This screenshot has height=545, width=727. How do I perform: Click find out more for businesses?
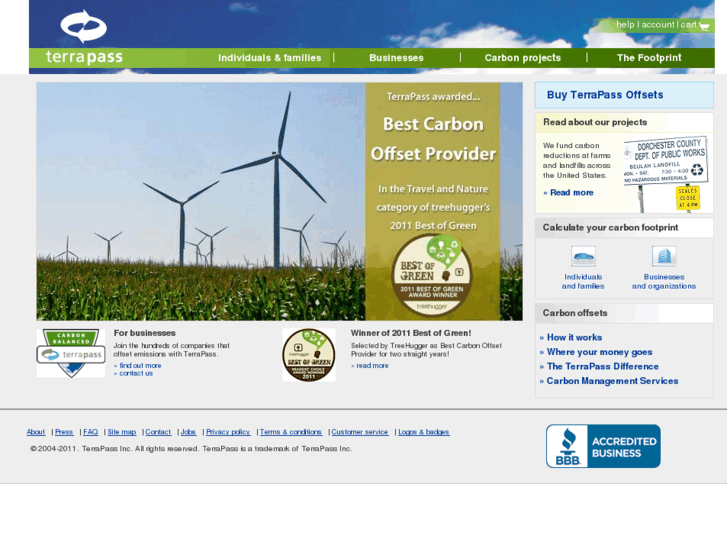[140, 365]
